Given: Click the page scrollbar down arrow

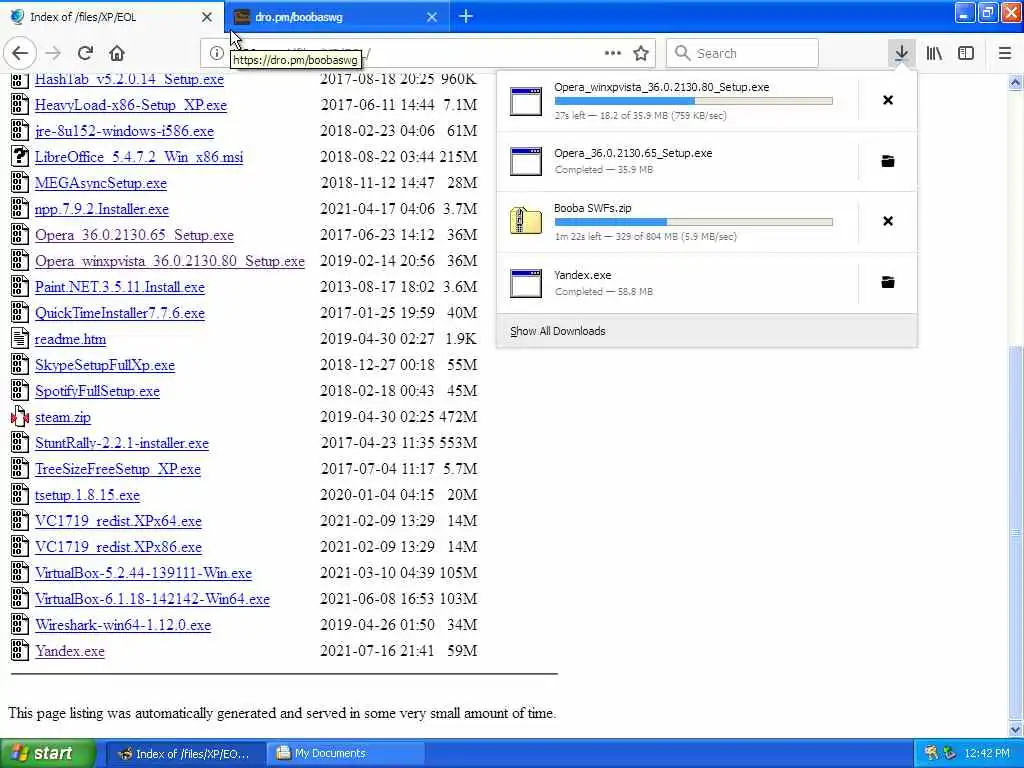Looking at the screenshot, I should 1016,729.
